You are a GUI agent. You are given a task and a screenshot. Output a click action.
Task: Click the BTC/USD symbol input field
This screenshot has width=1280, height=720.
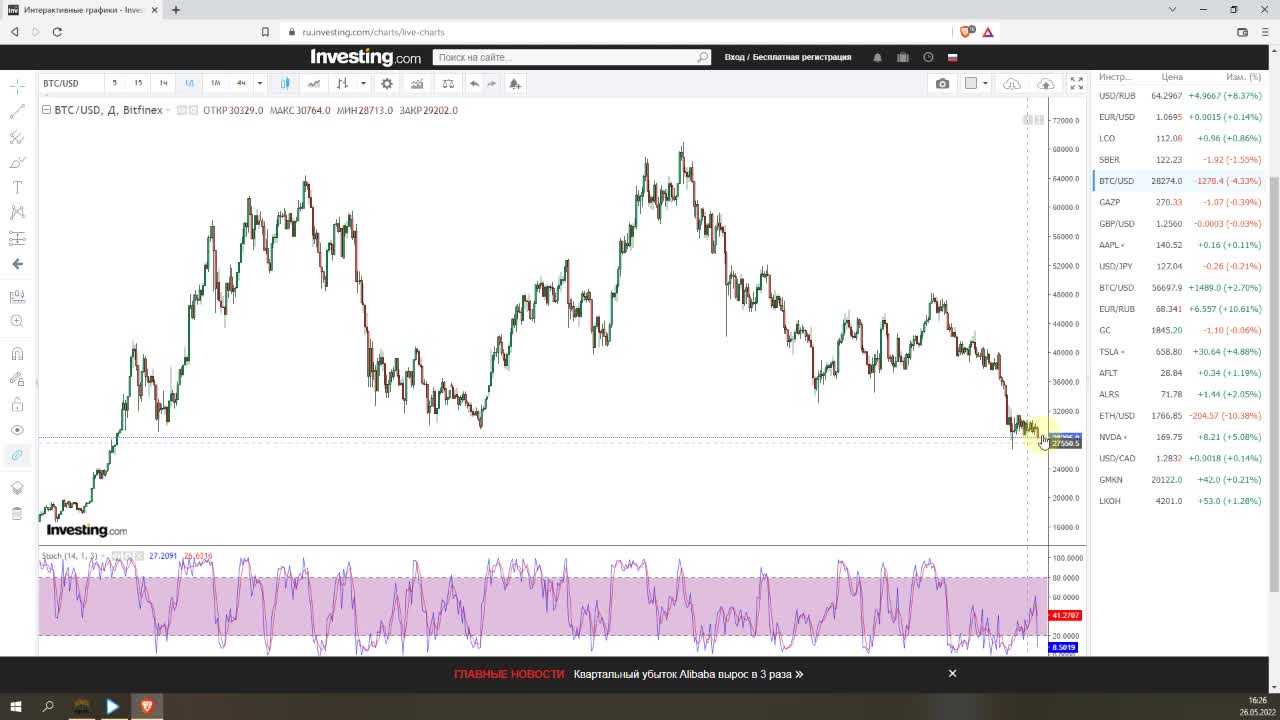(69, 83)
